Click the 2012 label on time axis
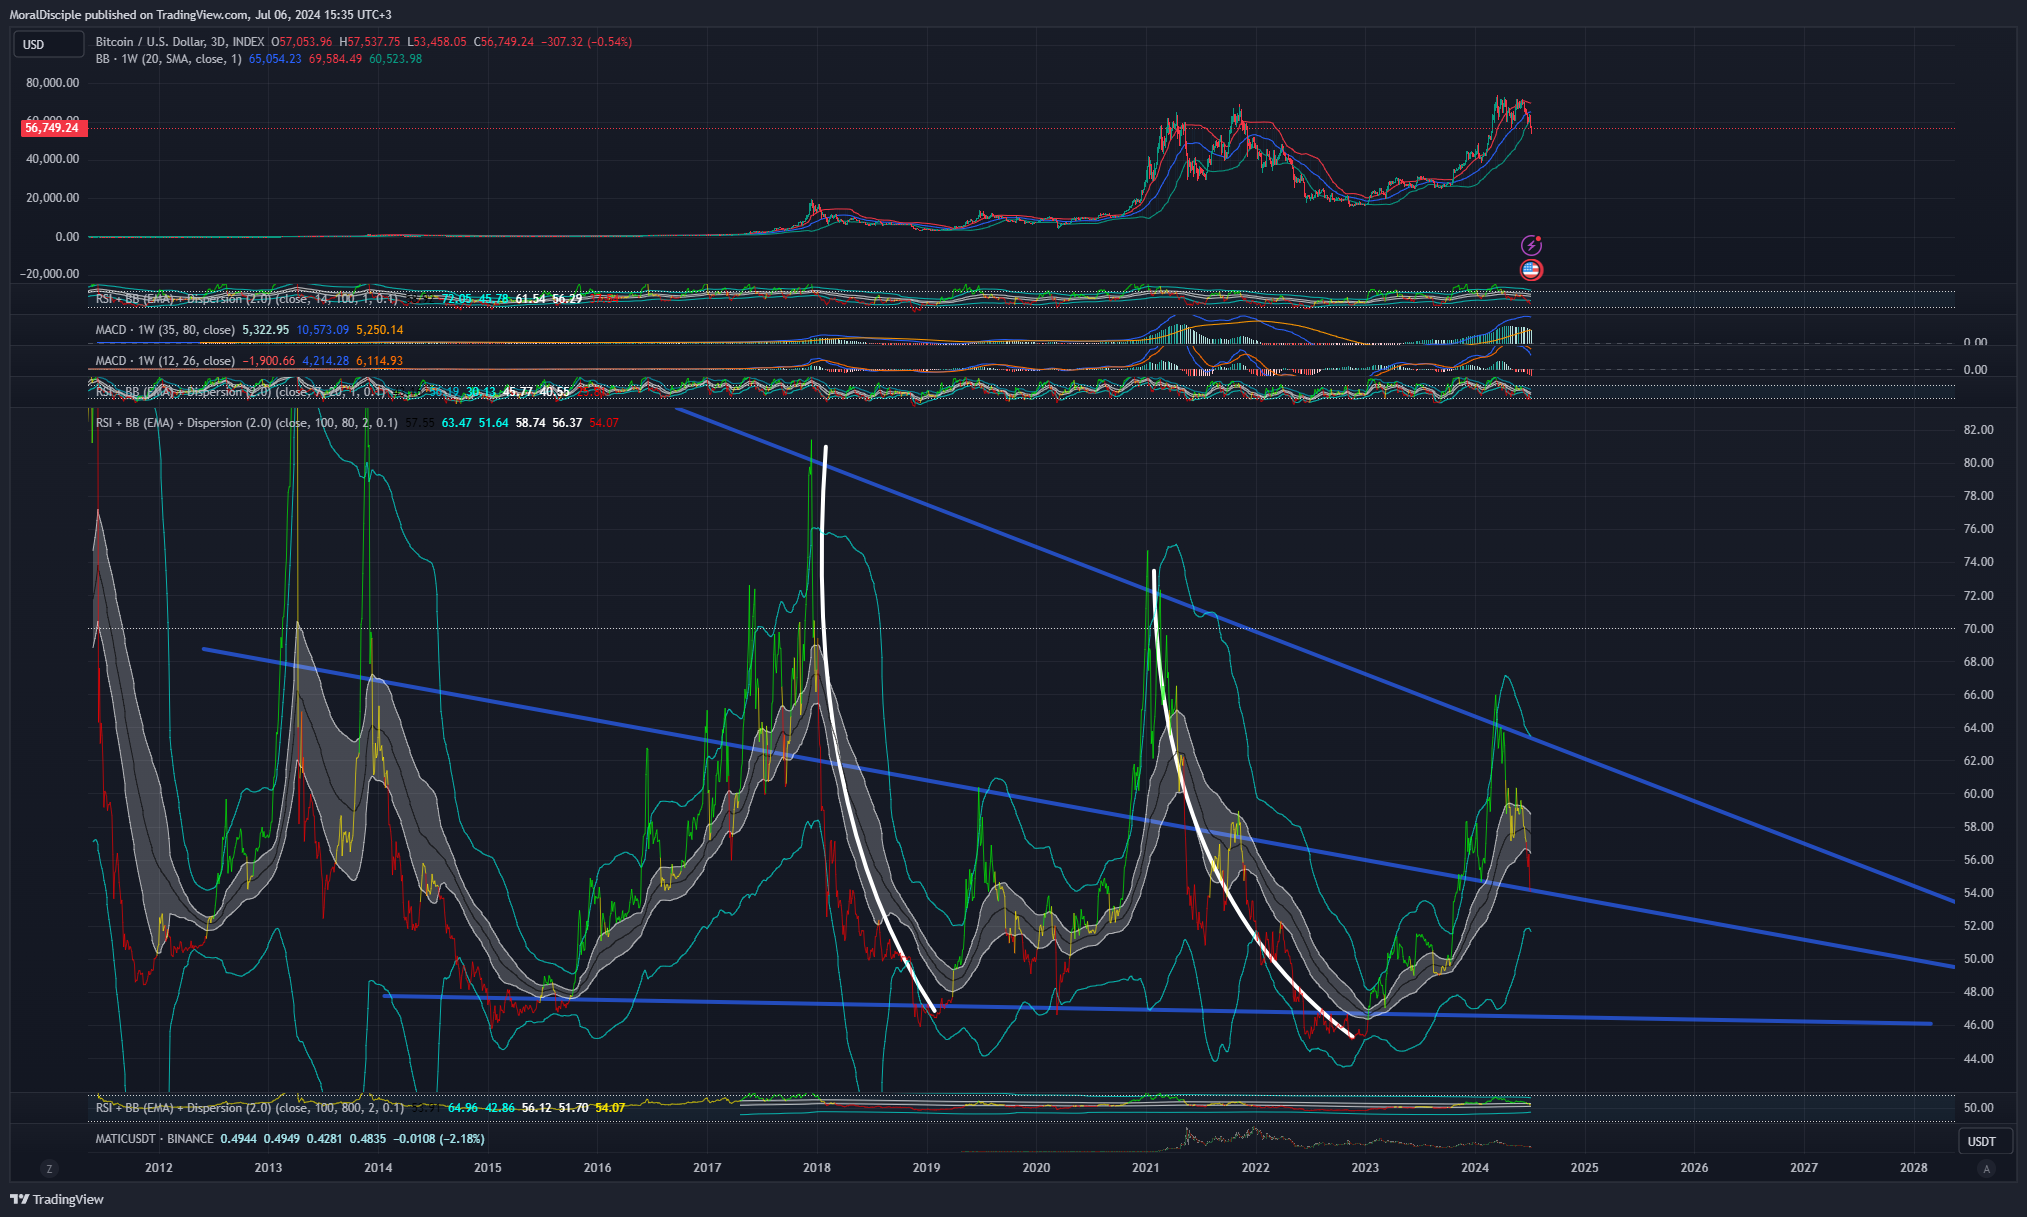2027x1217 pixels. (x=158, y=1168)
